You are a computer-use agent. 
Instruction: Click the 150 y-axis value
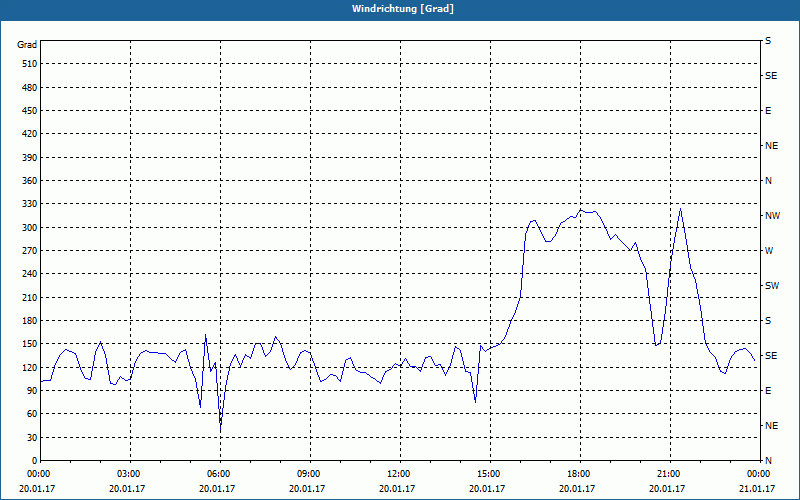tap(30, 344)
